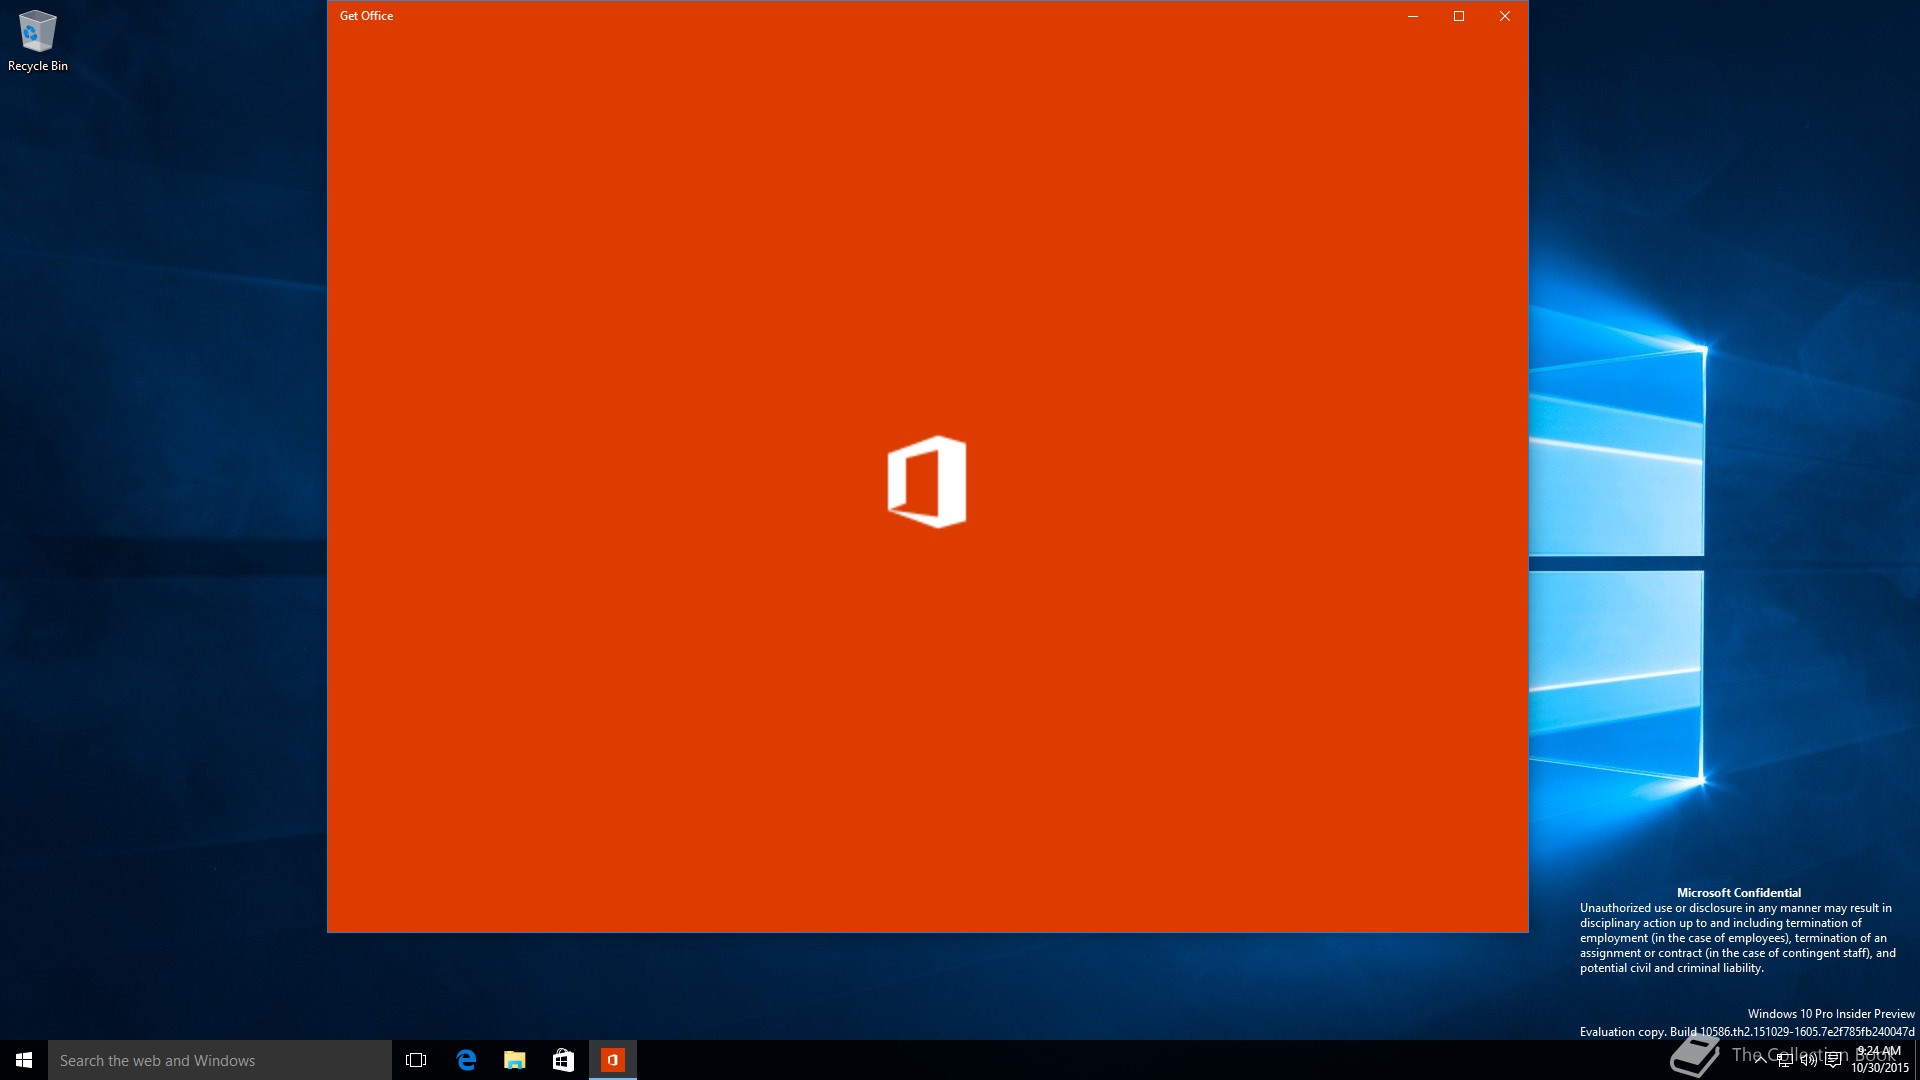This screenshot has width=1920, height=1080.
Task: Show the calendar via the 10/30/2015 clock
Action: (1880, 1060)
